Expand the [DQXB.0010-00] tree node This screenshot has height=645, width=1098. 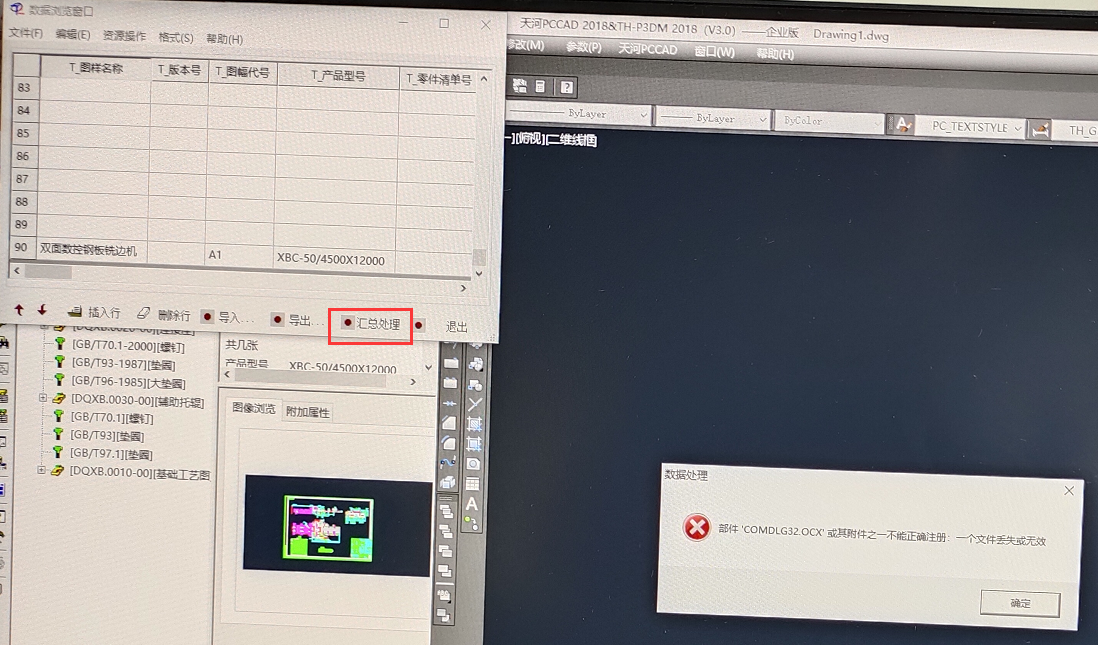(x=42, y=471)
